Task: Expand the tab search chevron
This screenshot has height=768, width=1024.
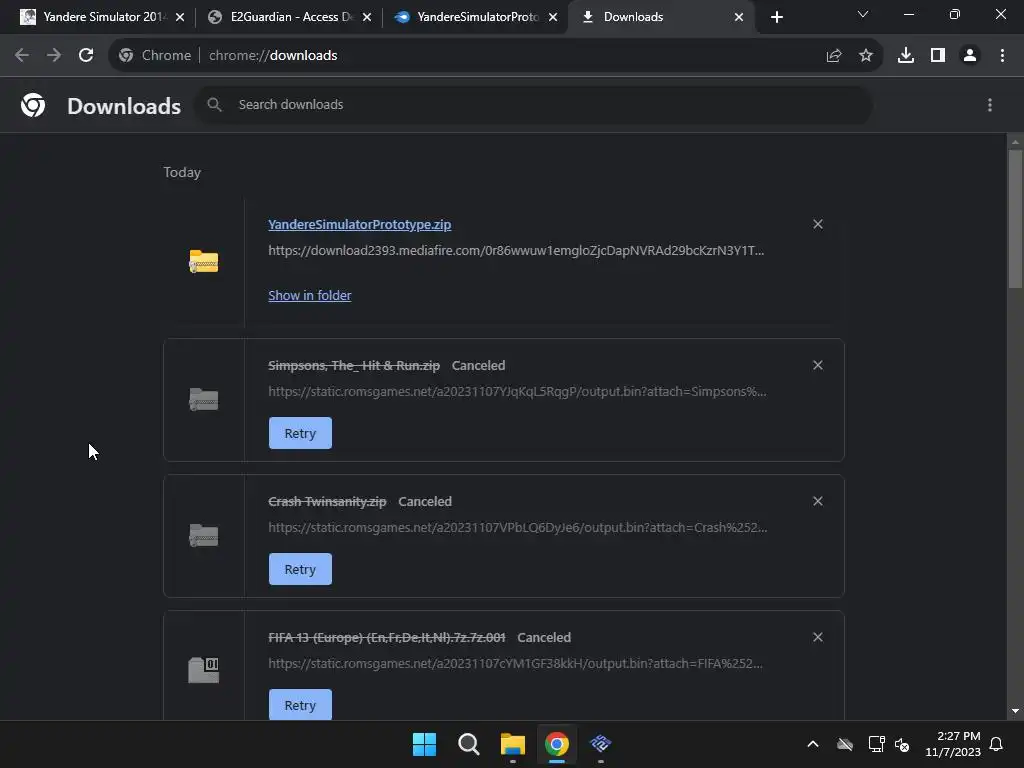Action: pos(863,14)
